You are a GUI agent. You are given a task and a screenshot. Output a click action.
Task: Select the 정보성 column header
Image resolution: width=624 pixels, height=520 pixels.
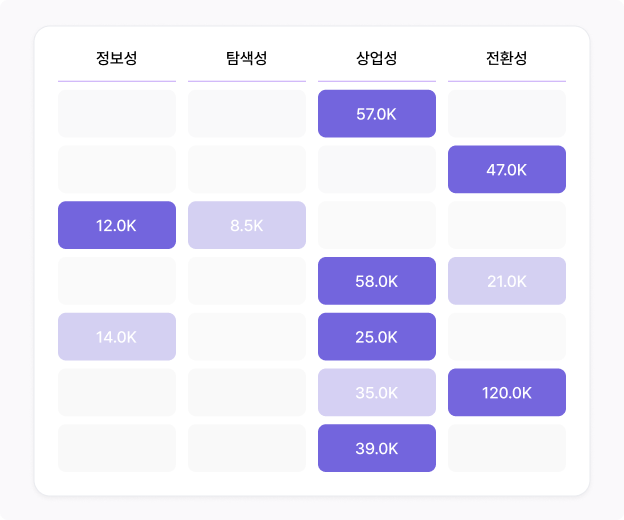coord(117,58)
